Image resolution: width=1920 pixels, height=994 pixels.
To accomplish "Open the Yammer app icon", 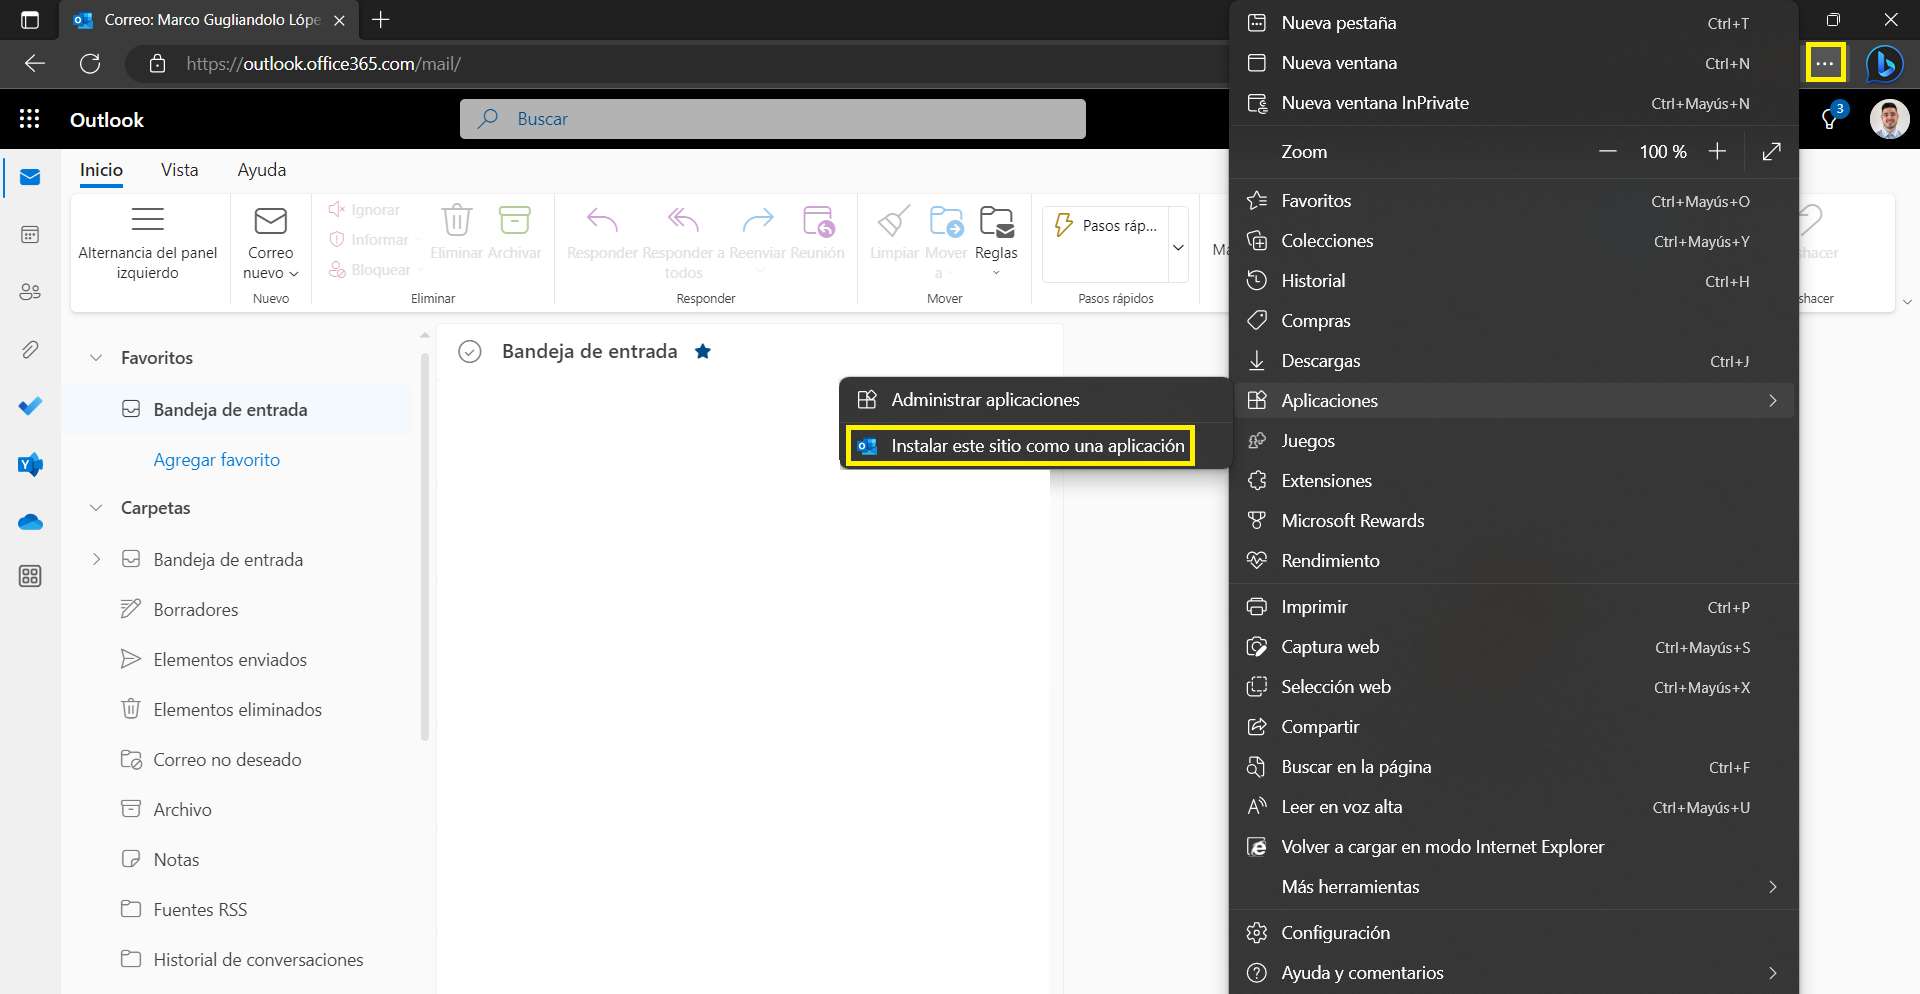I will tap(30, 464).
